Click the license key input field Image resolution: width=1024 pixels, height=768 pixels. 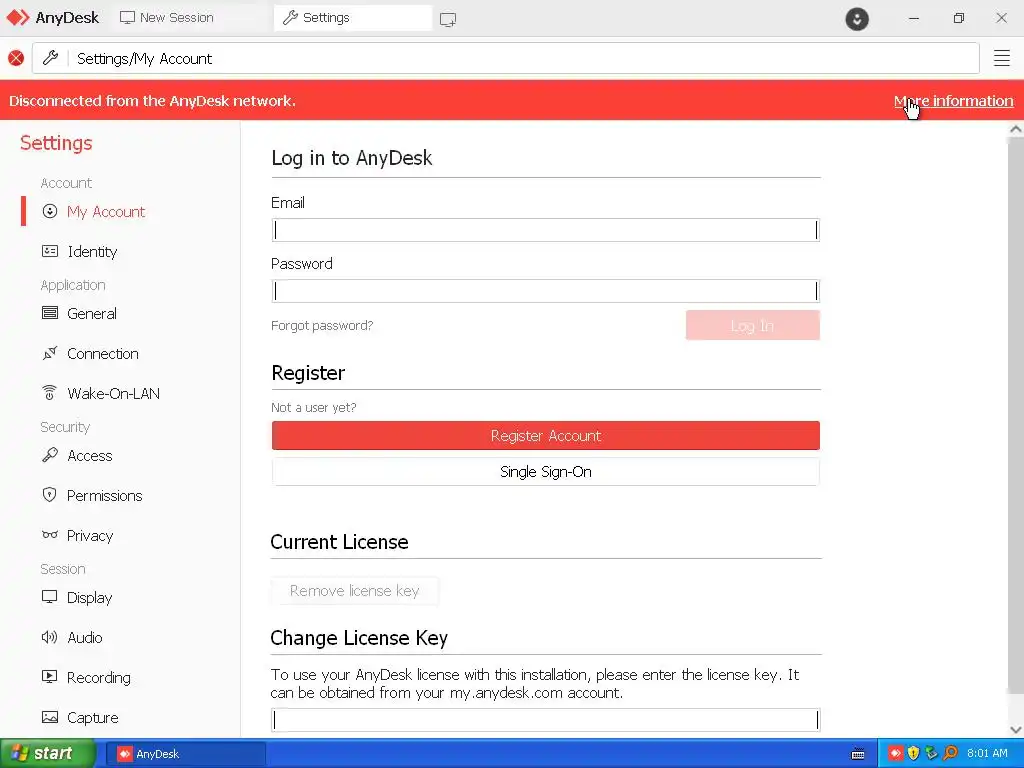pyautogui.click(x=545, y=720)
